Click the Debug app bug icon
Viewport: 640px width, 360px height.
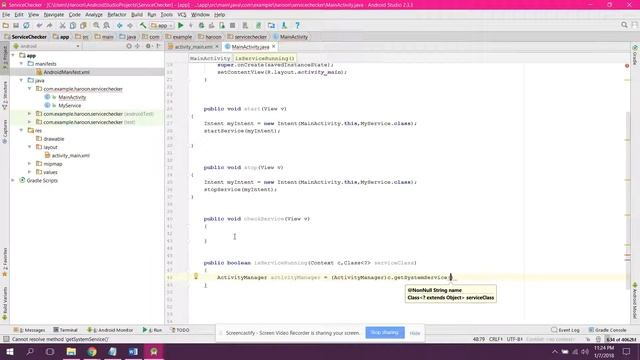click(201, 25)
